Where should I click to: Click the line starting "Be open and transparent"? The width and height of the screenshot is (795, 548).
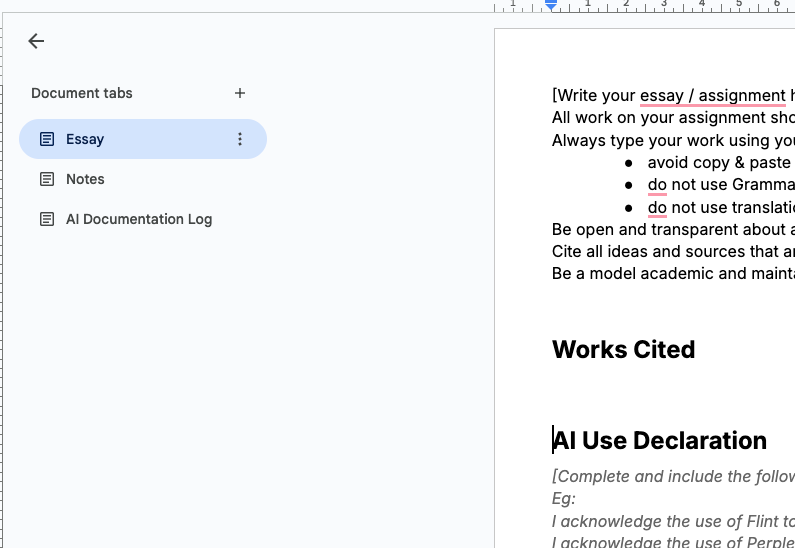coord(672,230)
